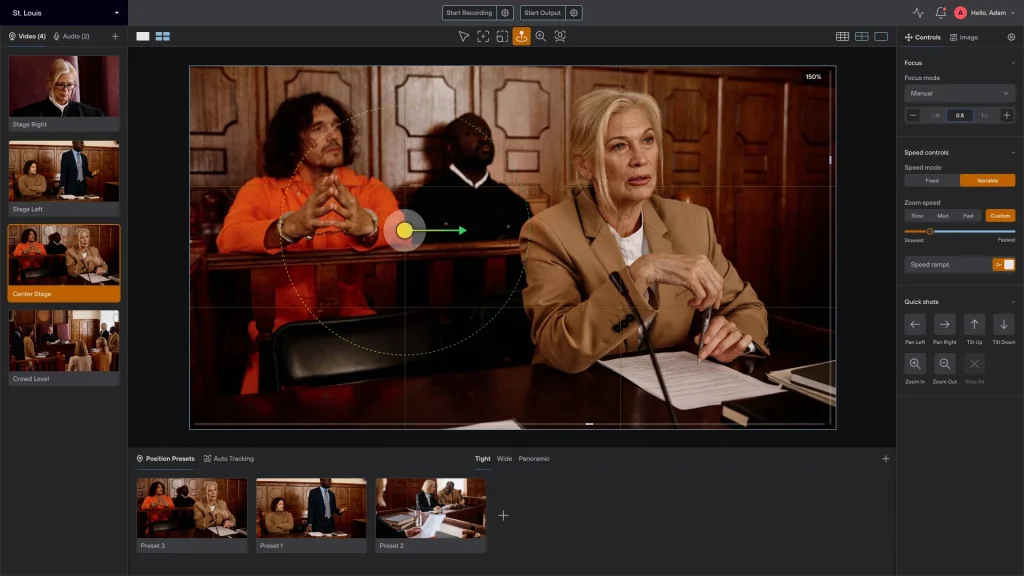Click the Tilt Down quick shot
Image resolution: width=1024 pixels, height=576 pixels.
(x=1004, y=325)
